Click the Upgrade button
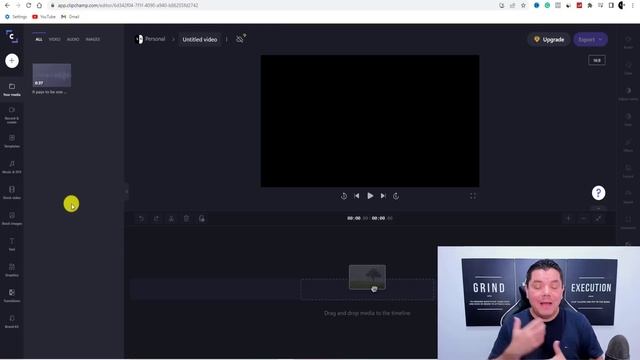Screen dimensions: 640x360 click(549, 40)
